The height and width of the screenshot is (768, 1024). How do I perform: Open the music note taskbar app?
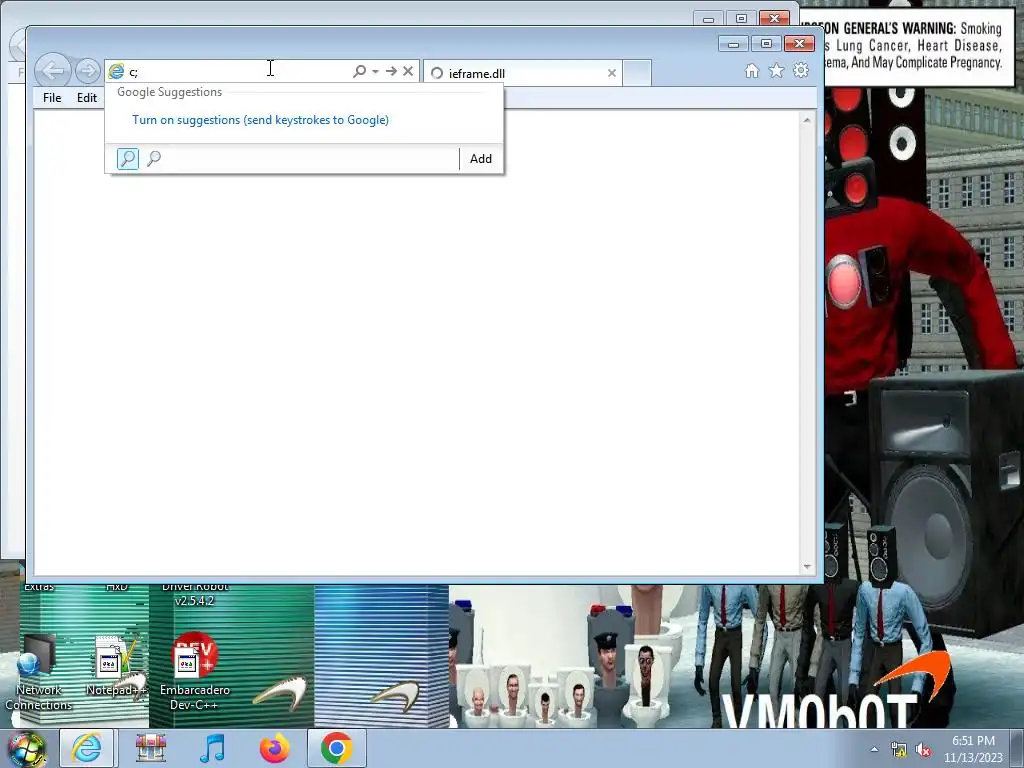pyautogui.click(x=212, y=748)
